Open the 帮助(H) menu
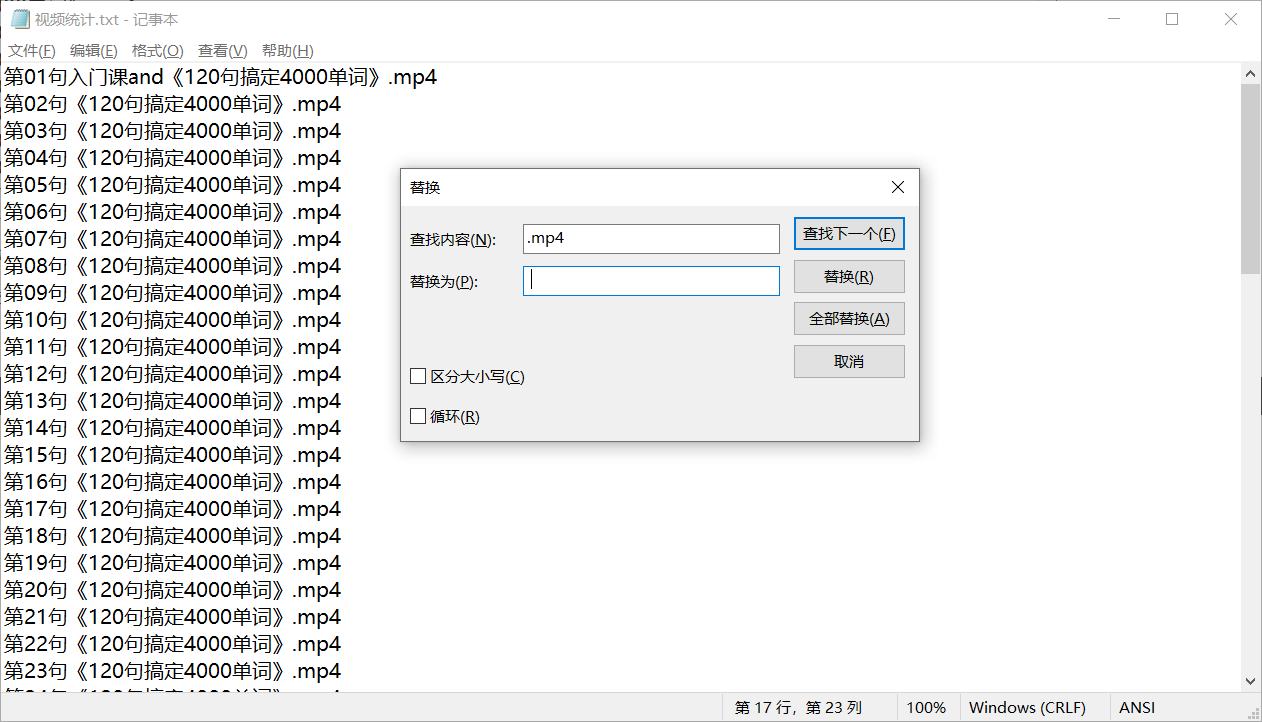 click(287, 51)
